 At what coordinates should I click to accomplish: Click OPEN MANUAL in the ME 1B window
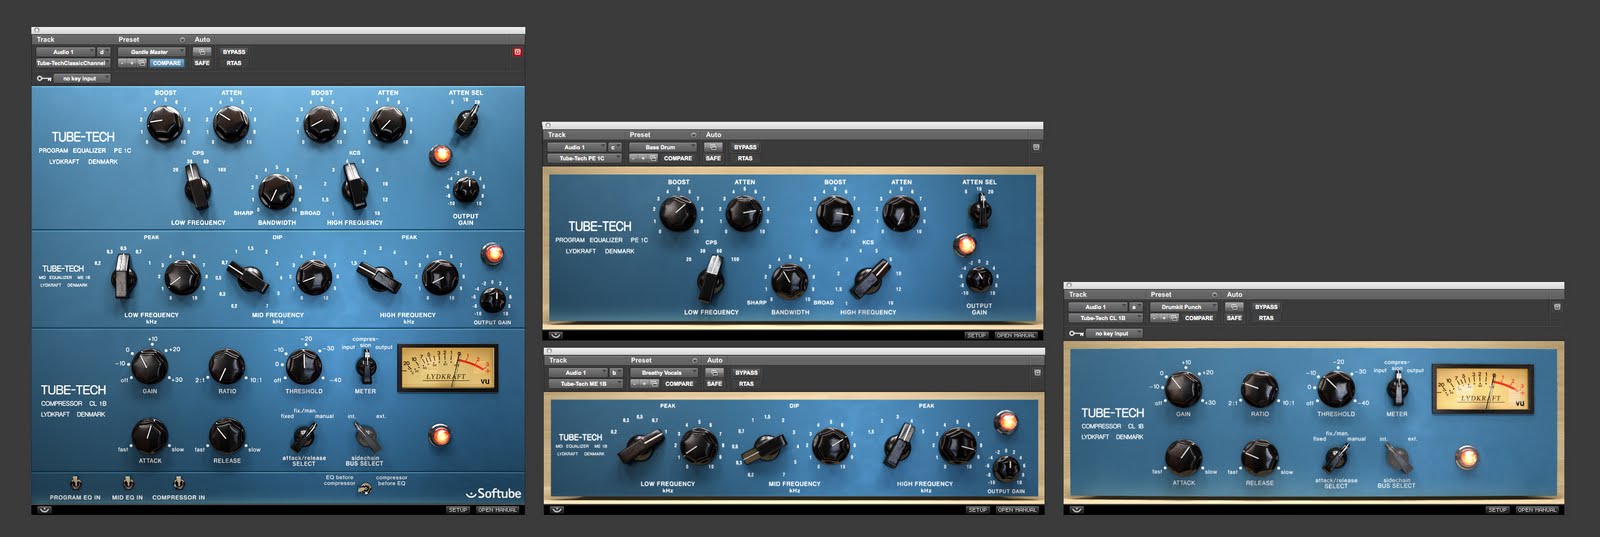(1017, 510)
